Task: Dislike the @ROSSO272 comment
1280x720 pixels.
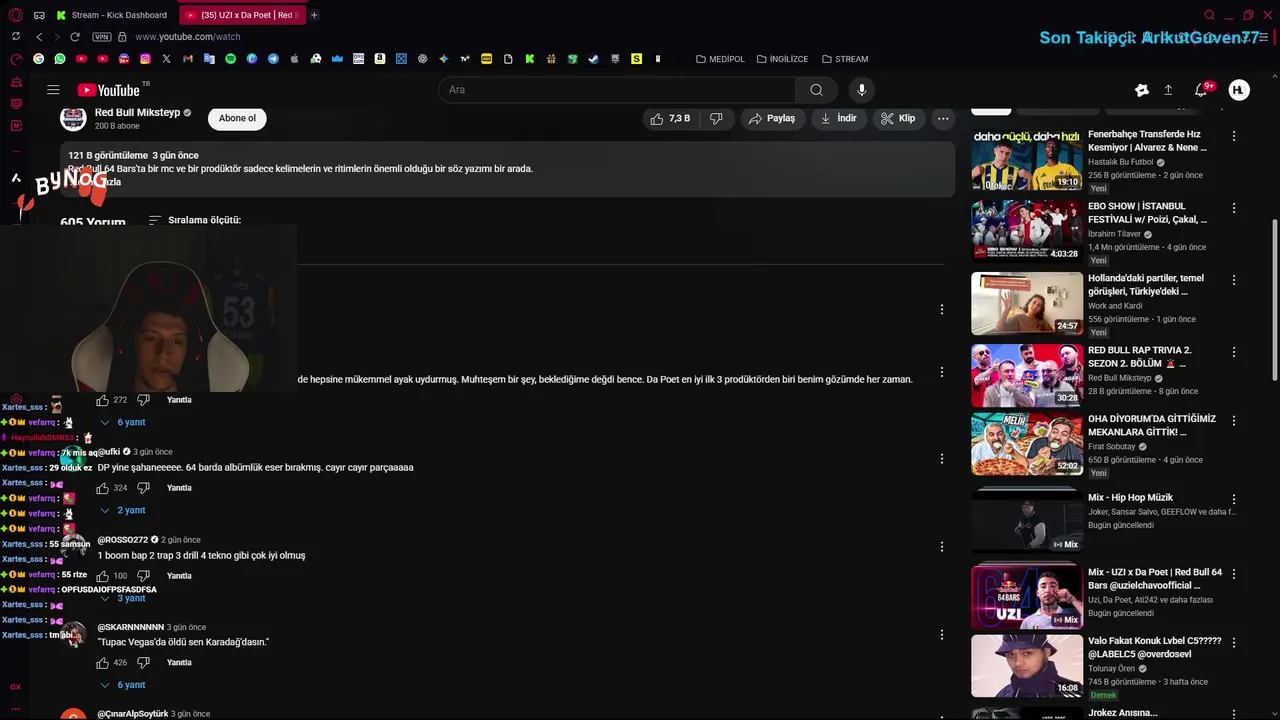Action: click(143, 576)
